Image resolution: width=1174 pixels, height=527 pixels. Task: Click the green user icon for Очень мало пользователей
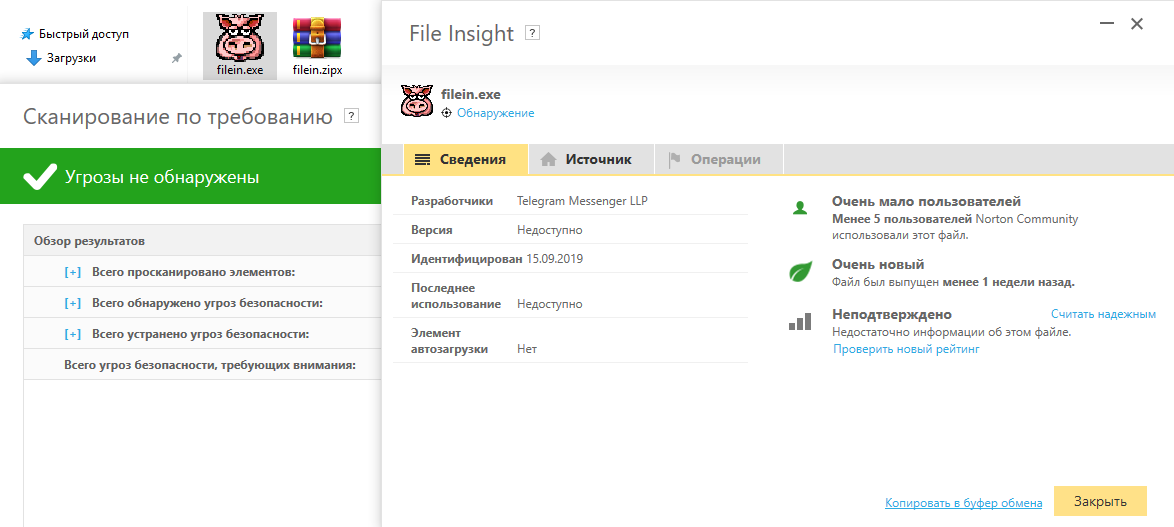(x=800, y=208)
